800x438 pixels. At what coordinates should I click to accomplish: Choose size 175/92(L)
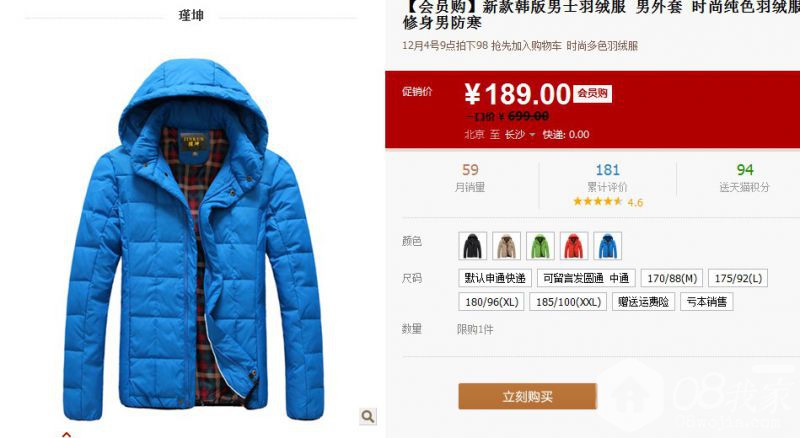point(738,278)
